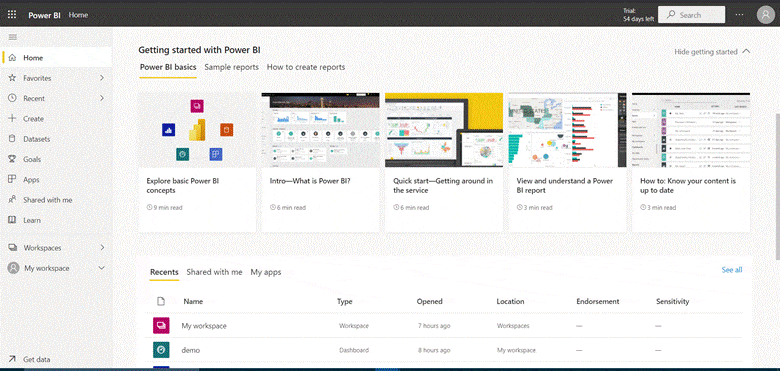Collapse getting started section chevron
The width and height of the screenshot is (780, 371).
click(746, 51)
